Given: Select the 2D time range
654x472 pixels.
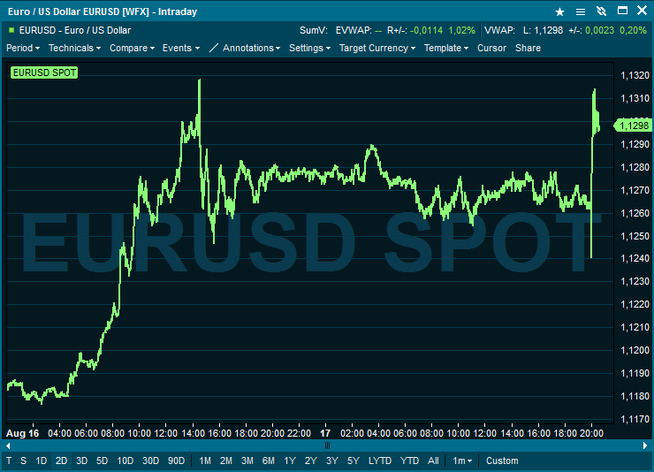Looking at the screenshot, I should (61, 461).
